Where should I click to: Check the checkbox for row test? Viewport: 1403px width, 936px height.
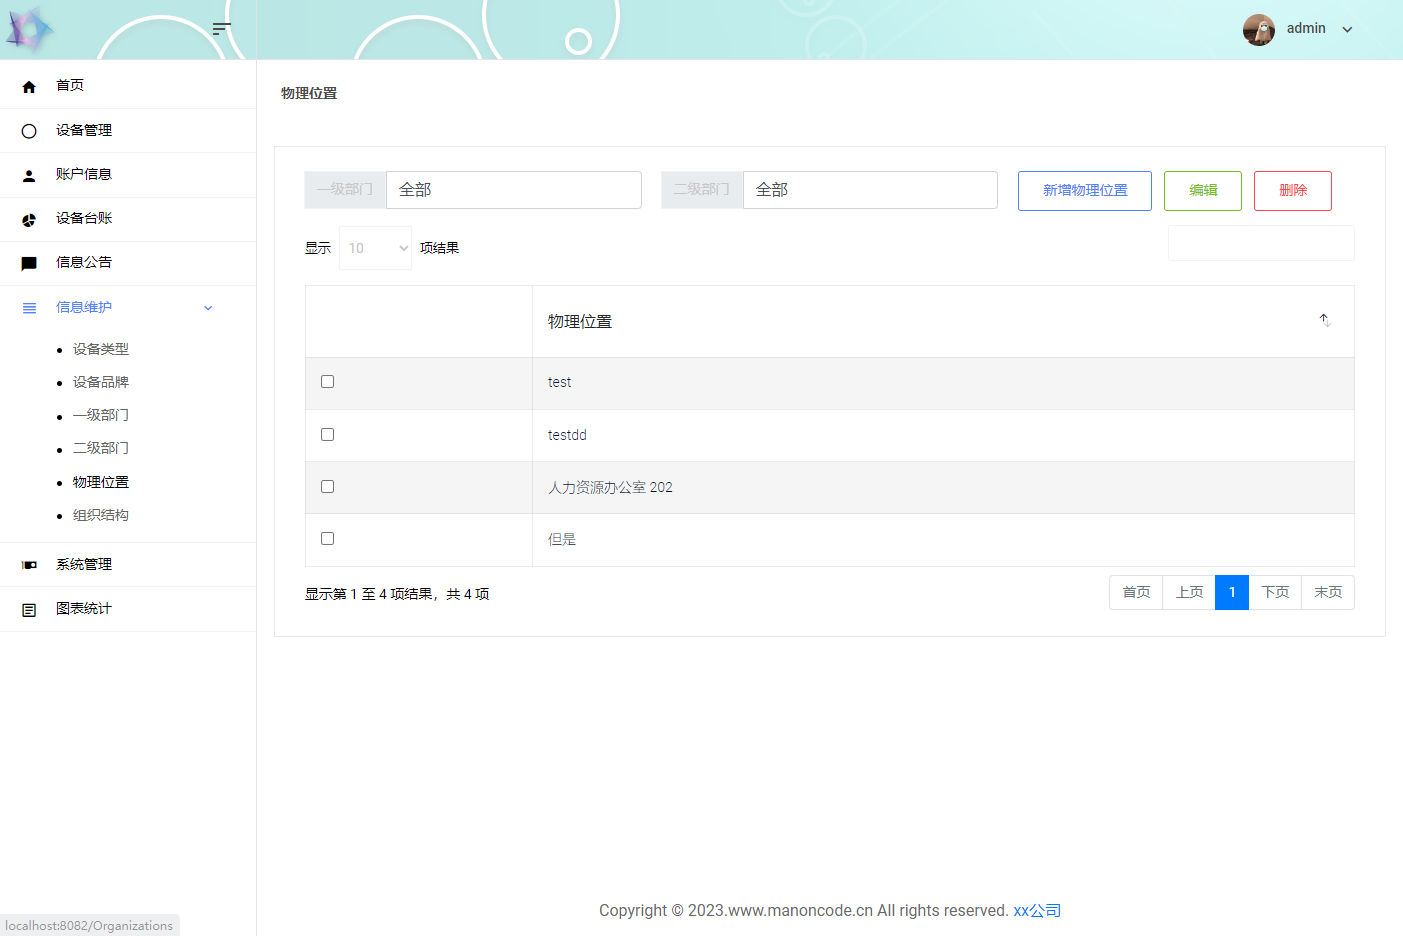[x=327, y=381]
